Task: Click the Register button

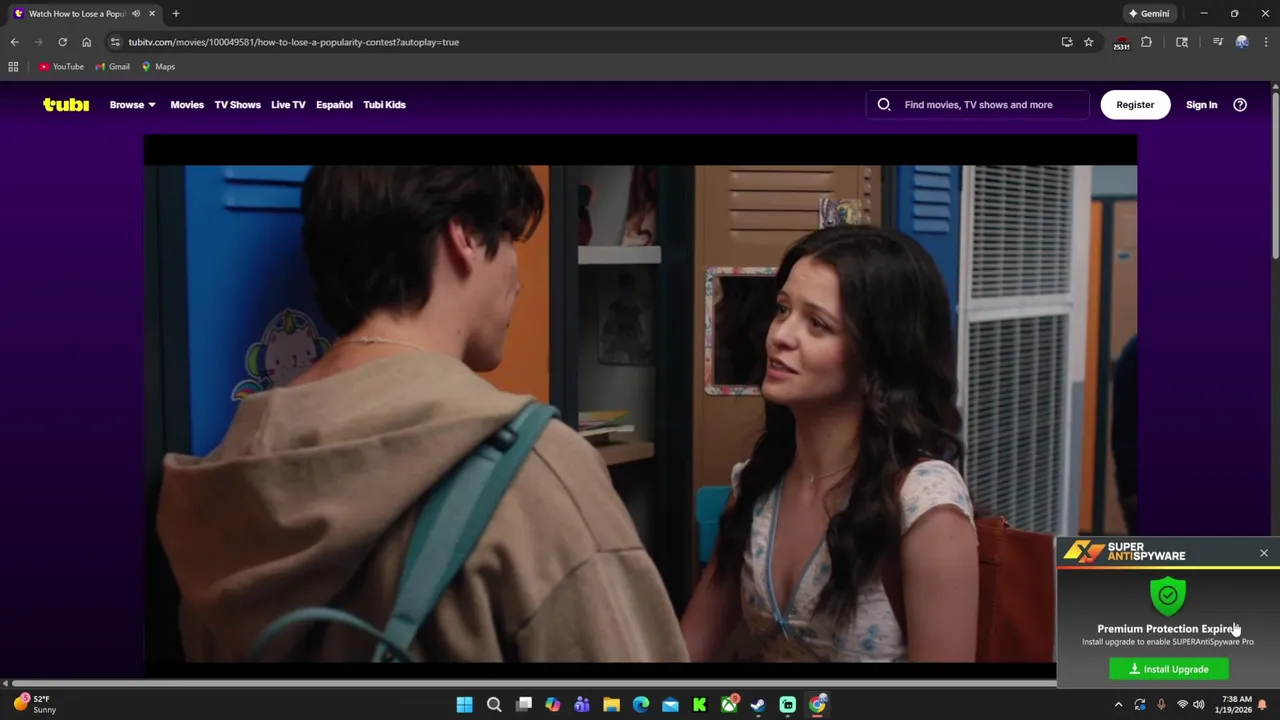Action: click(1135, 104)
